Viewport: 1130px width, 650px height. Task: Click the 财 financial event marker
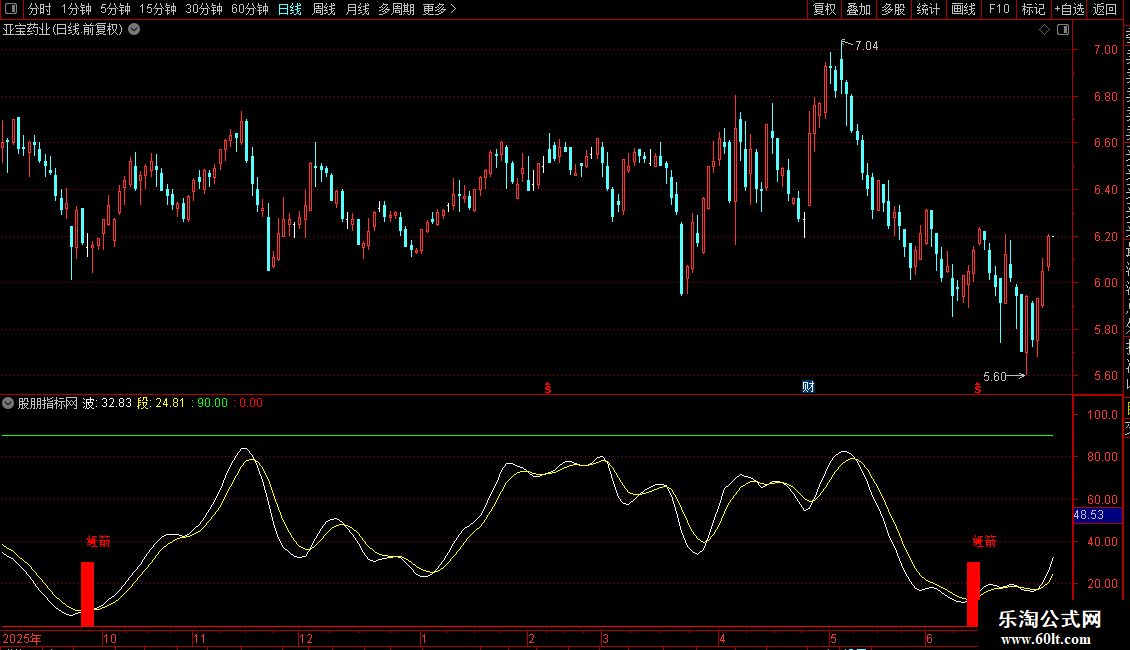(809, 387)
